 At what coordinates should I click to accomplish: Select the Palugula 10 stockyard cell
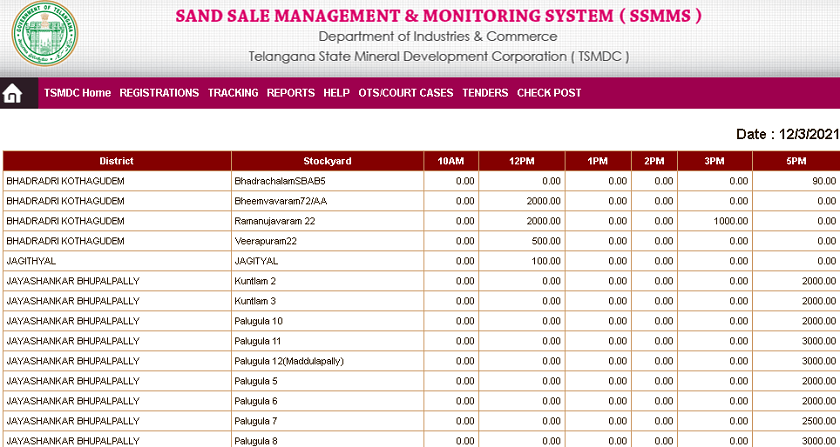tap(327, 321)
